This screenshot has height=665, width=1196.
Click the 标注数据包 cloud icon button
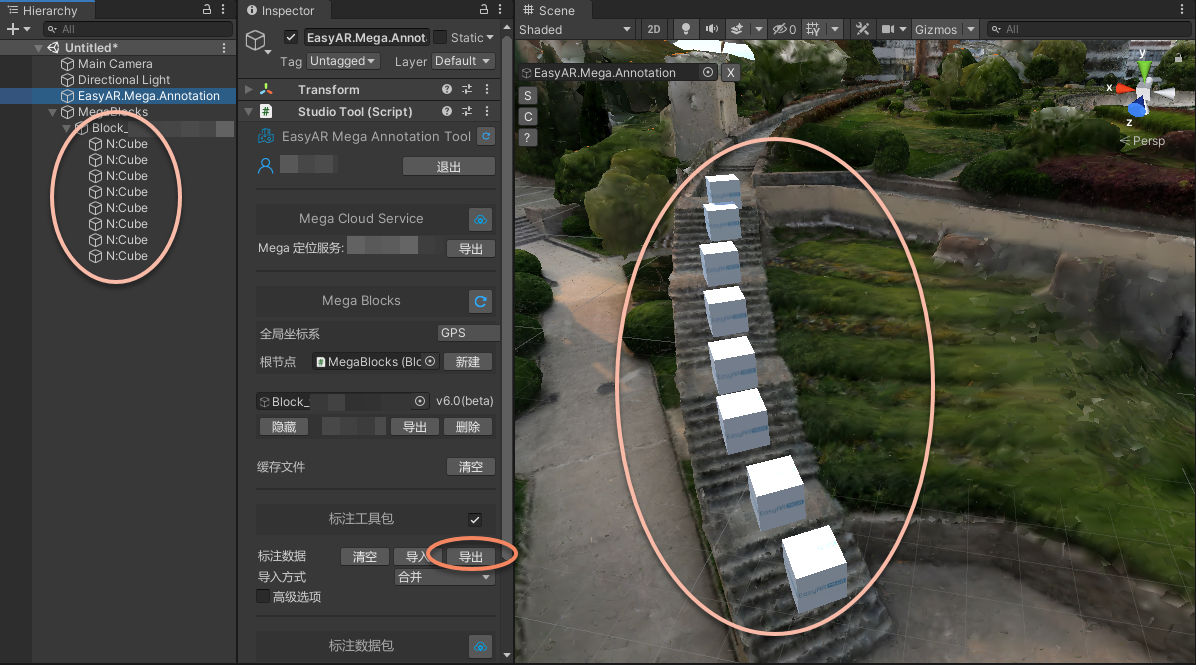click(481, 647)
